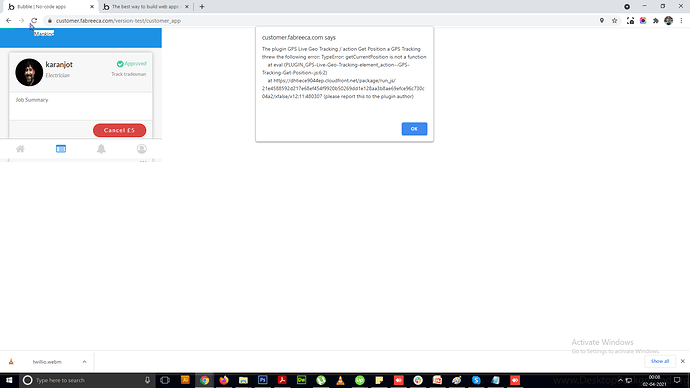The image size is (690, 388).
Task: Go forward in browser history
Action: pyautogui.click(x=21, y=21)
